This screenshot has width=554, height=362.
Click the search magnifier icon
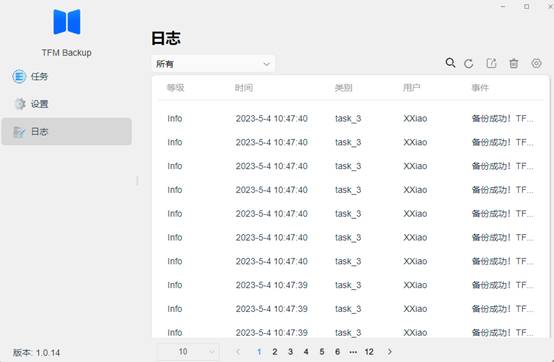(x=450, y=63)
